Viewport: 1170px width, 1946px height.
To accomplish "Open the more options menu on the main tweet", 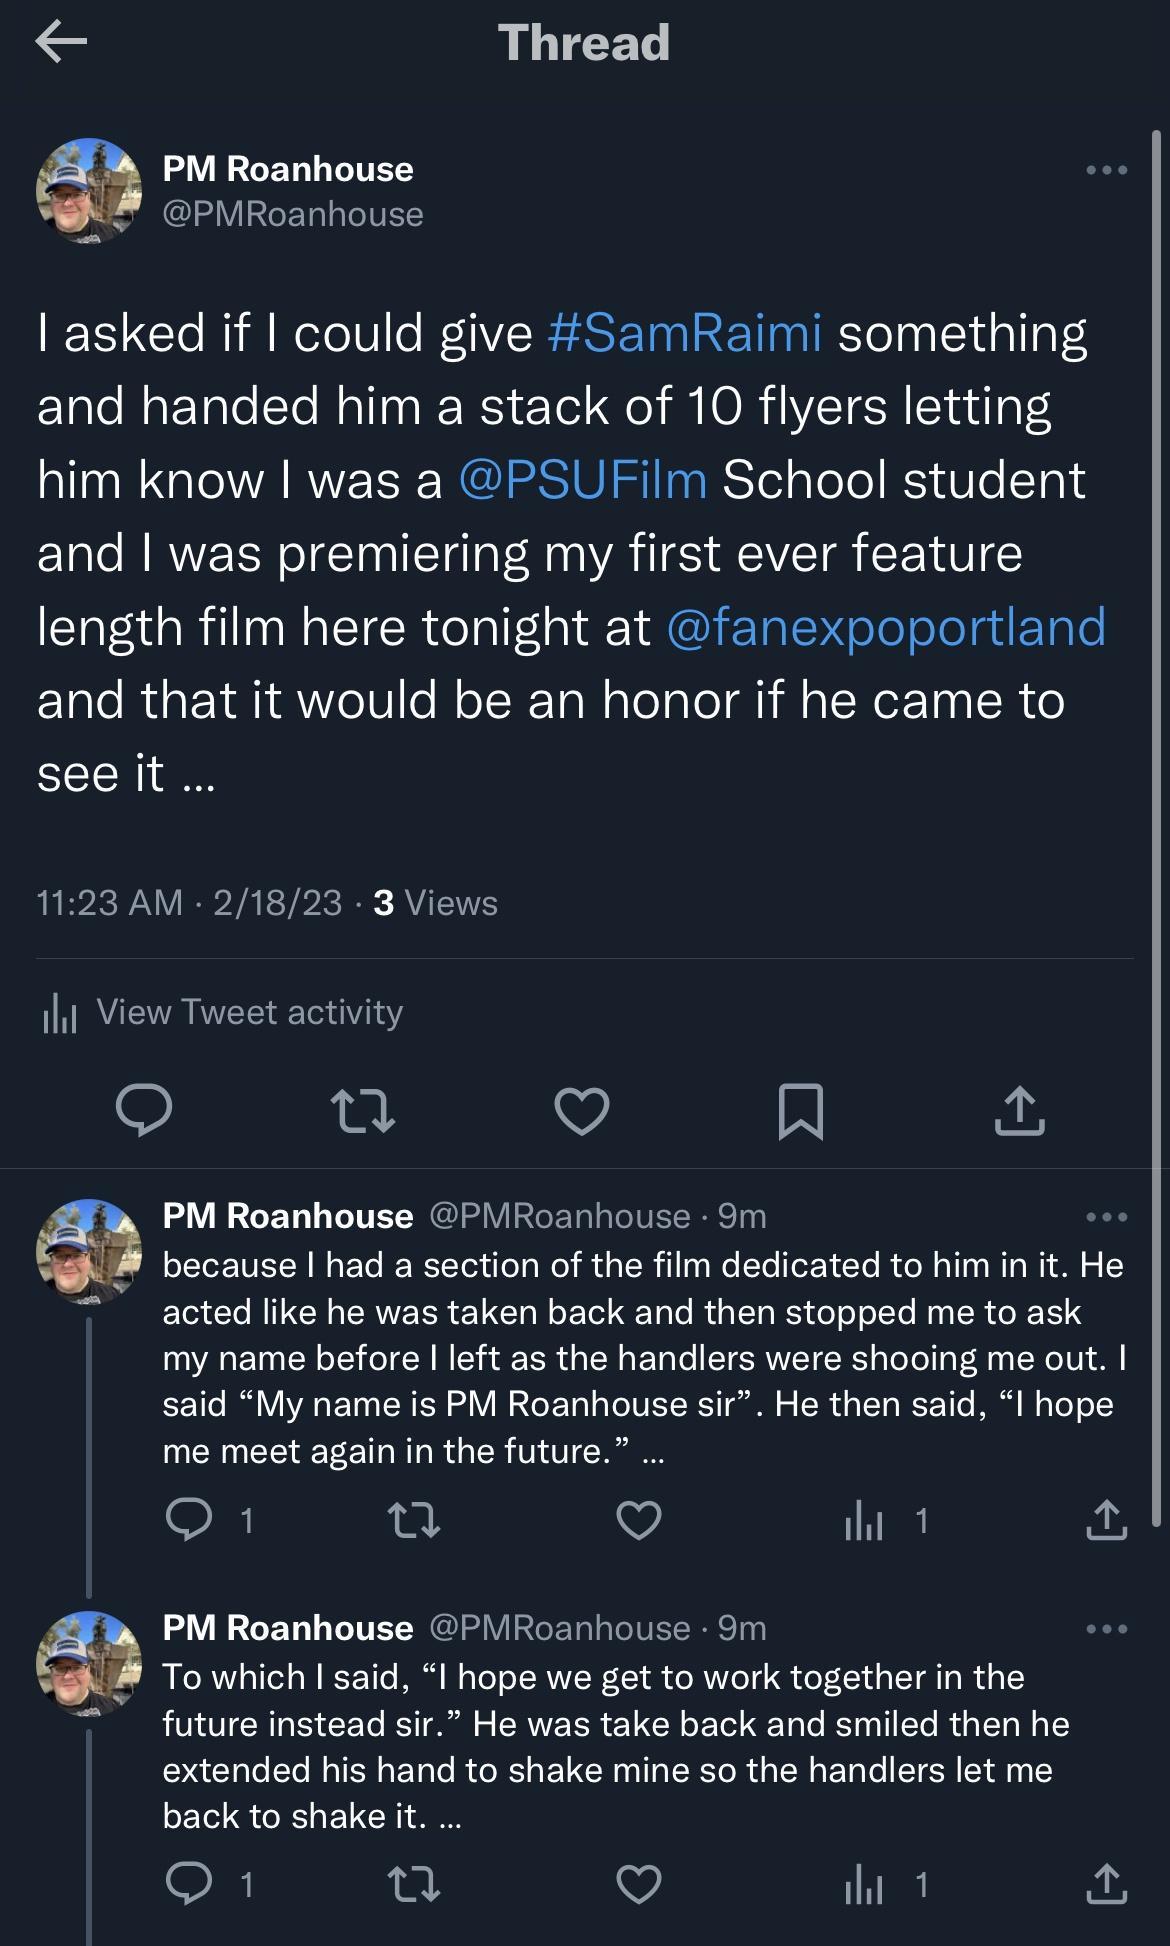I will point(1105,168).
